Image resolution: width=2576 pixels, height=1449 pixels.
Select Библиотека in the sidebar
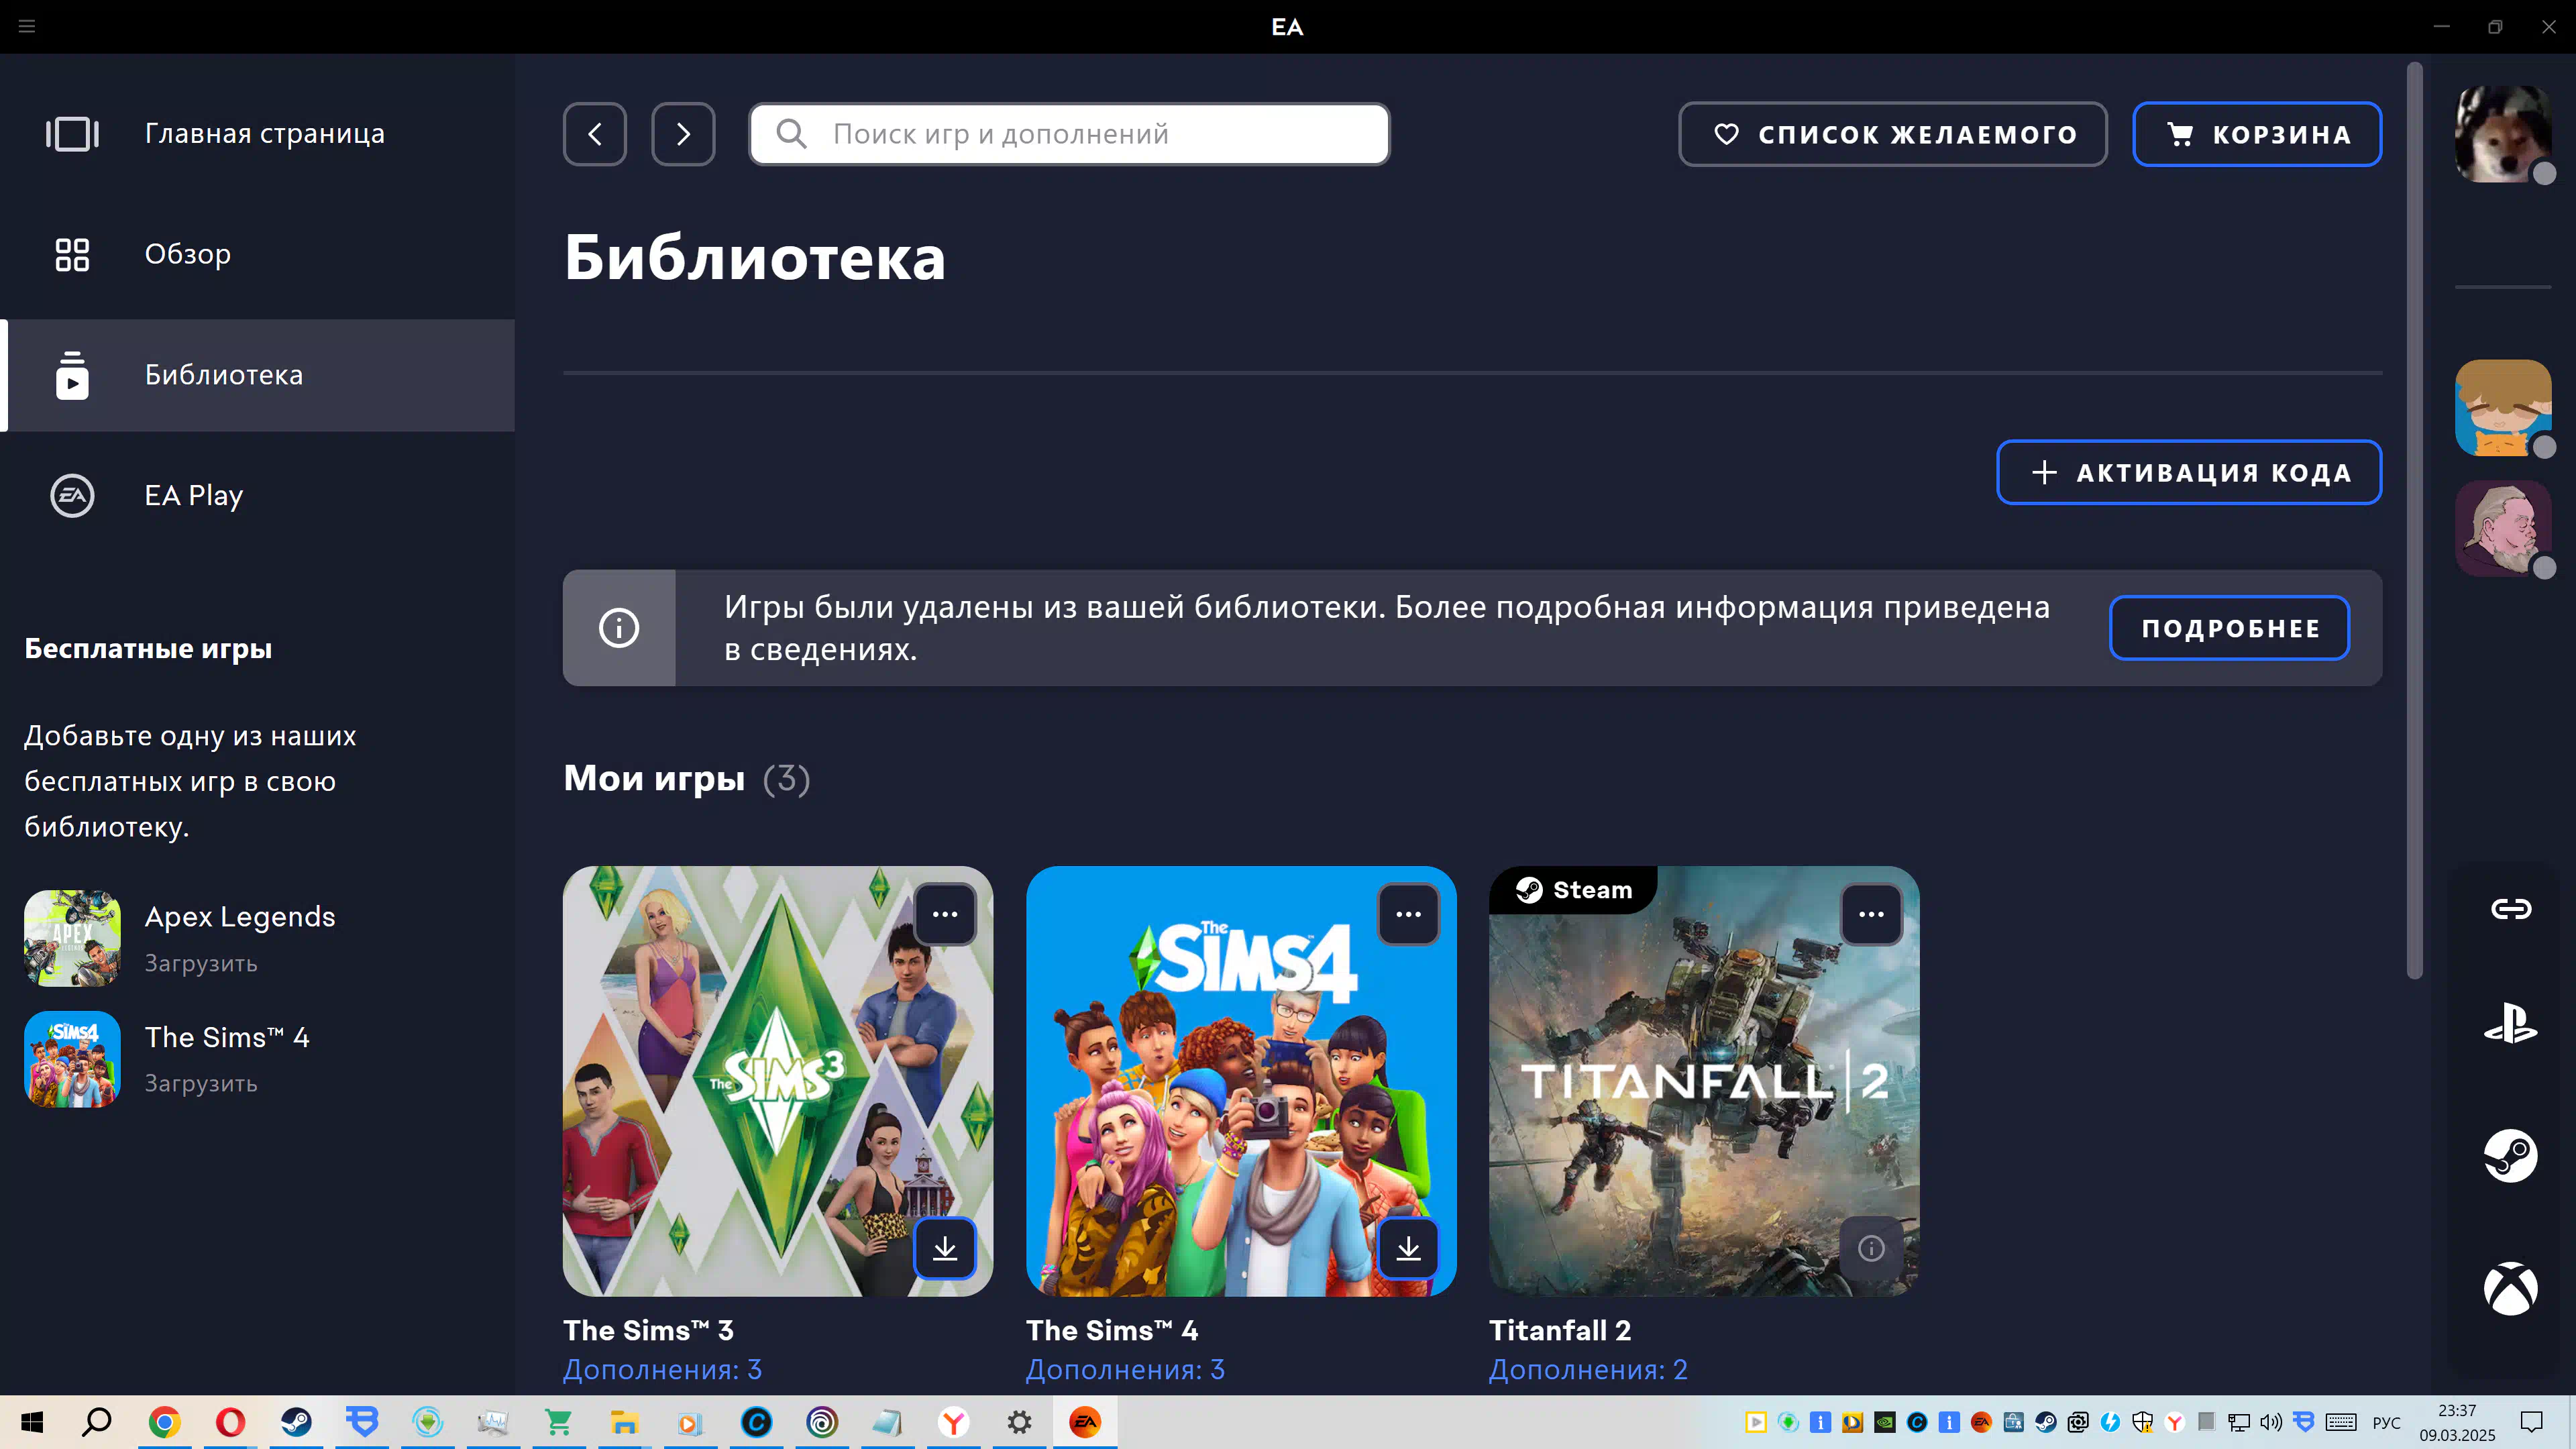tap(257, 375)
